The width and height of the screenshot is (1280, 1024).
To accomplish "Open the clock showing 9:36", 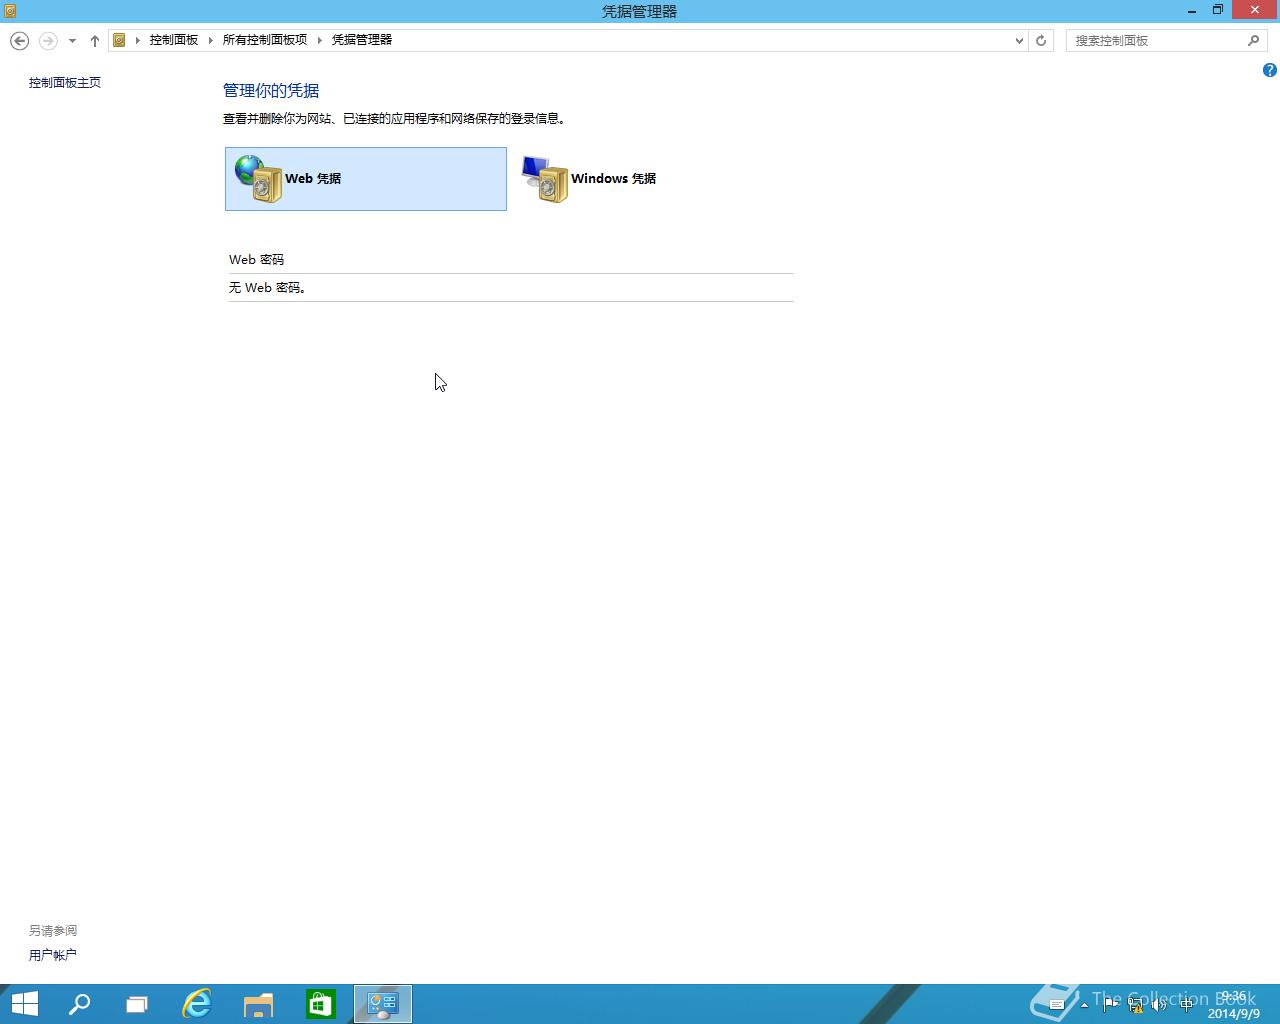I will coord(1234,1005).
